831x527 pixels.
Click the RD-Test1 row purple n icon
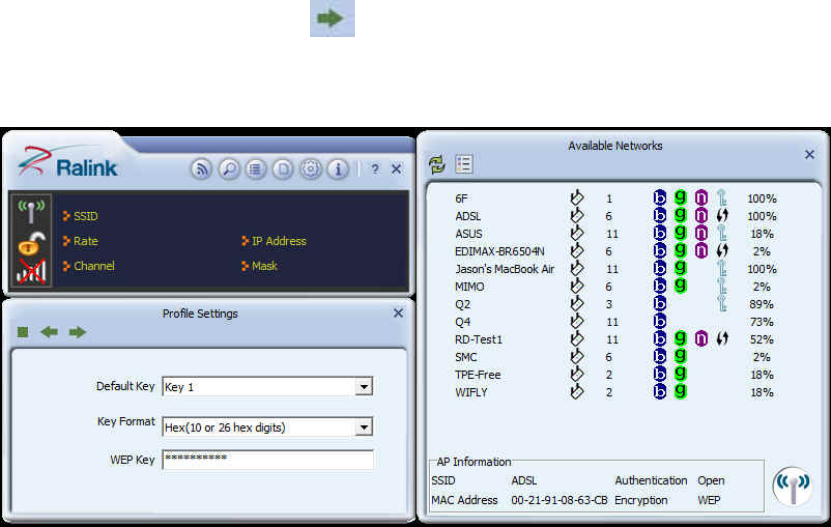click(701, 339)
